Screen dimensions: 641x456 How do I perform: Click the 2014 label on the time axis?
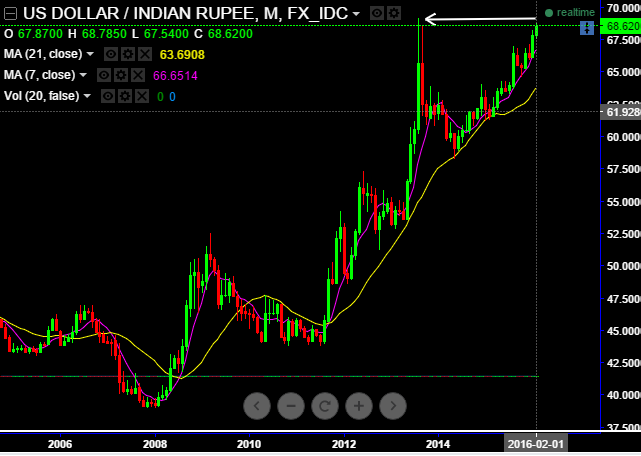[438, 444]
